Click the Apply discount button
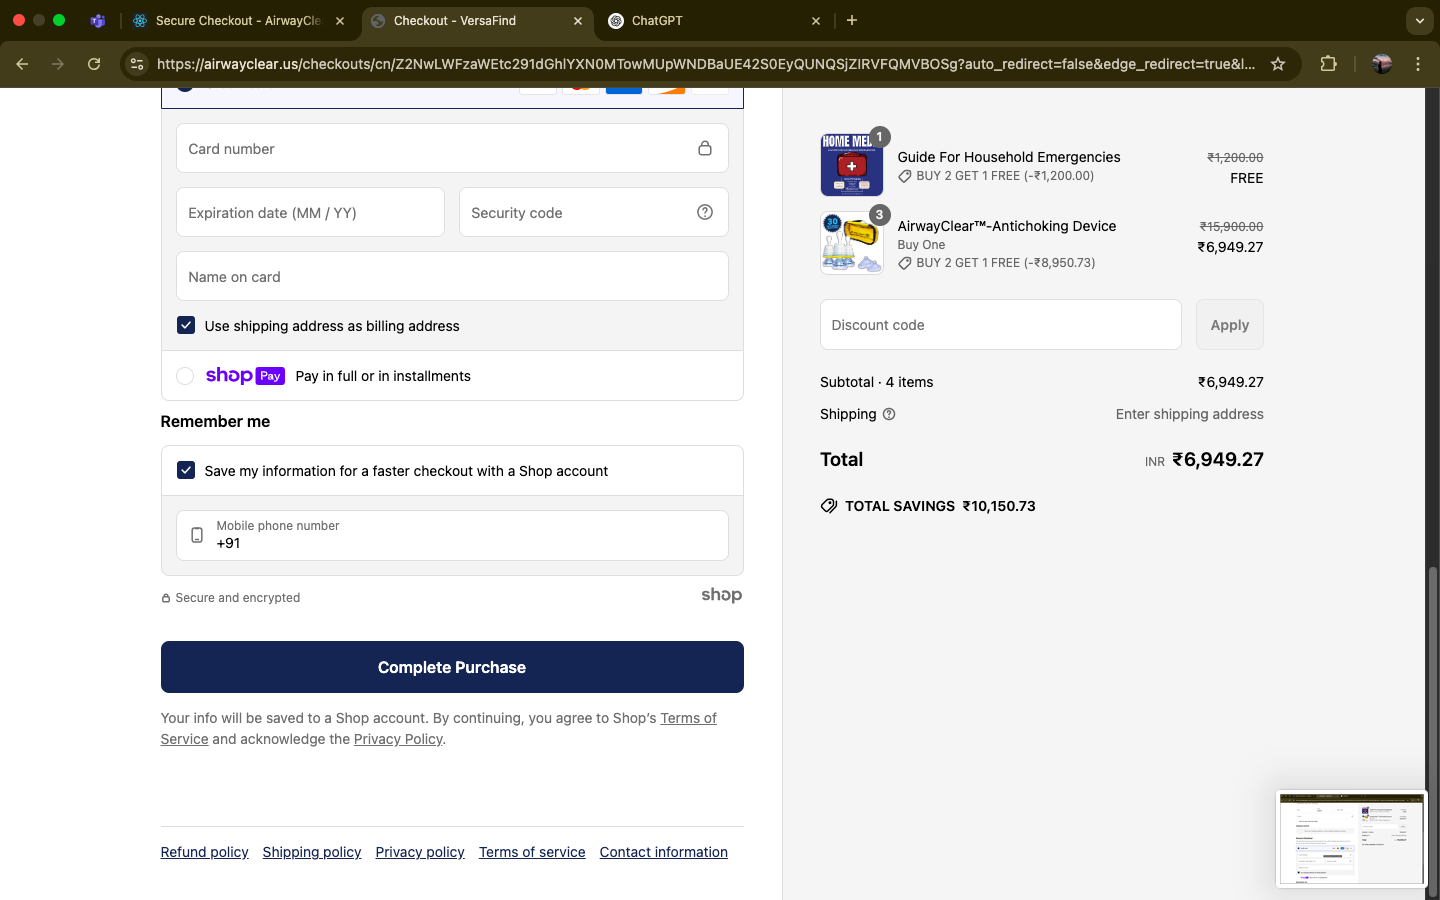 1229,325
